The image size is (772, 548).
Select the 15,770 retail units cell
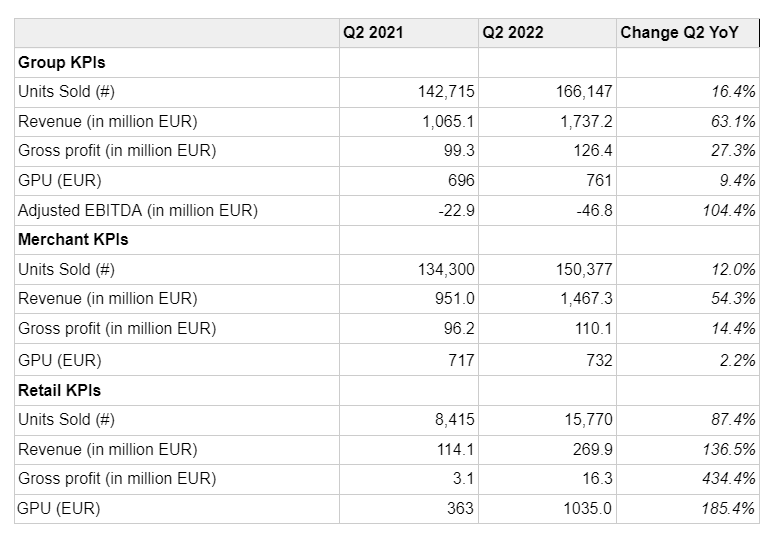pos(590,420)
